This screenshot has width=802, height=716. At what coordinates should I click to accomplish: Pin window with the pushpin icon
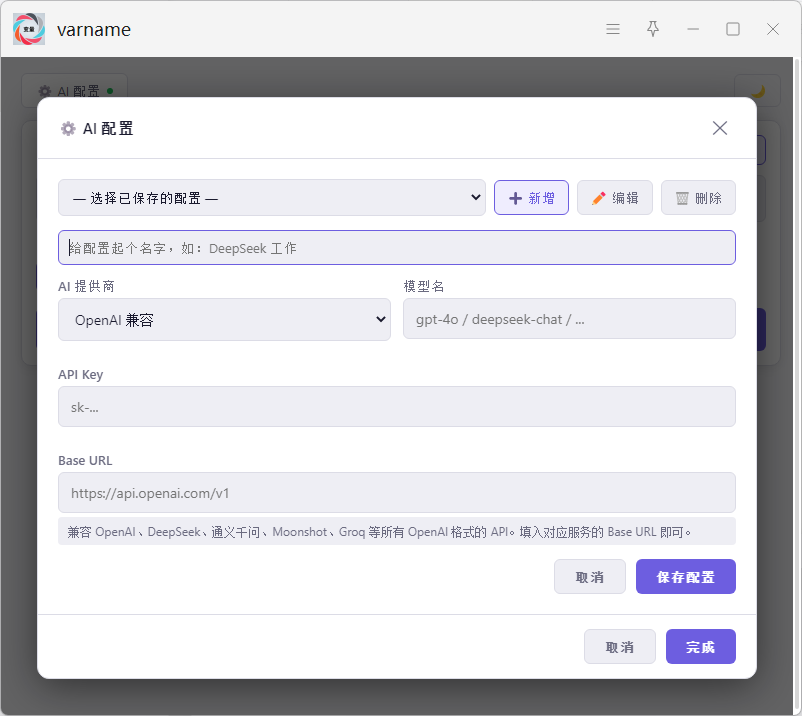[653, 29]
